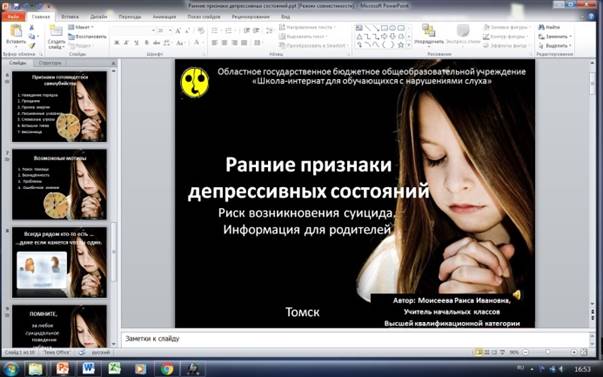Click zoom out minus button
The image size is (603, 377).
pos(525,352)
